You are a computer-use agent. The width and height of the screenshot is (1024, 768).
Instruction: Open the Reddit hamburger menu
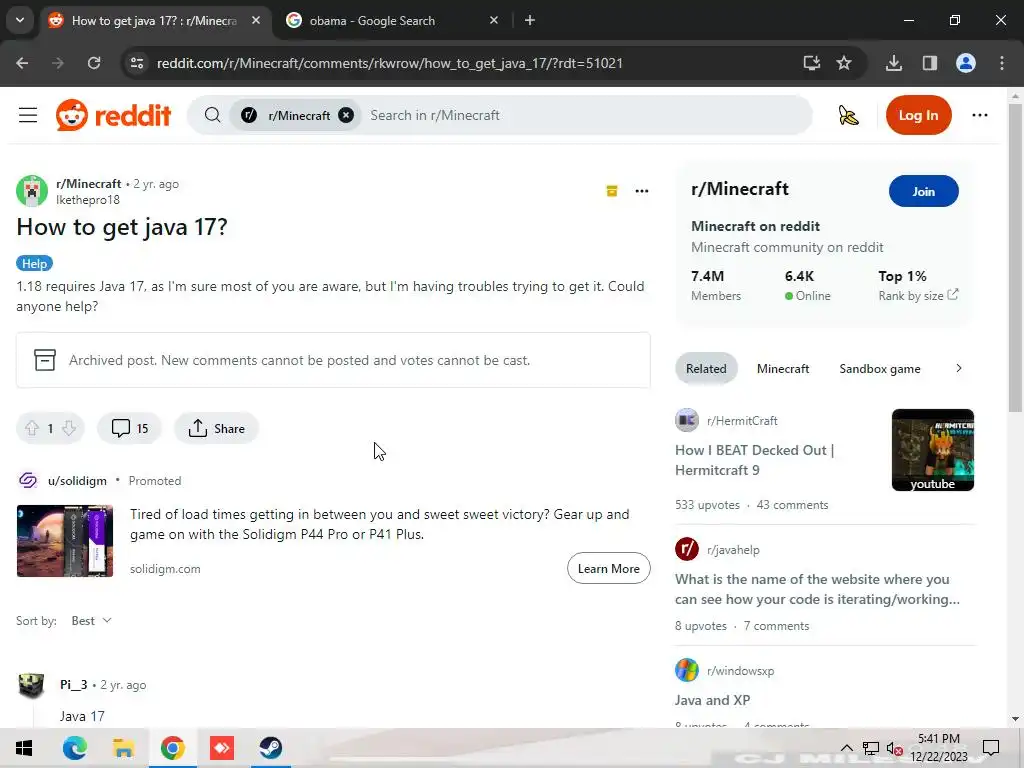(x=27, y=115)
